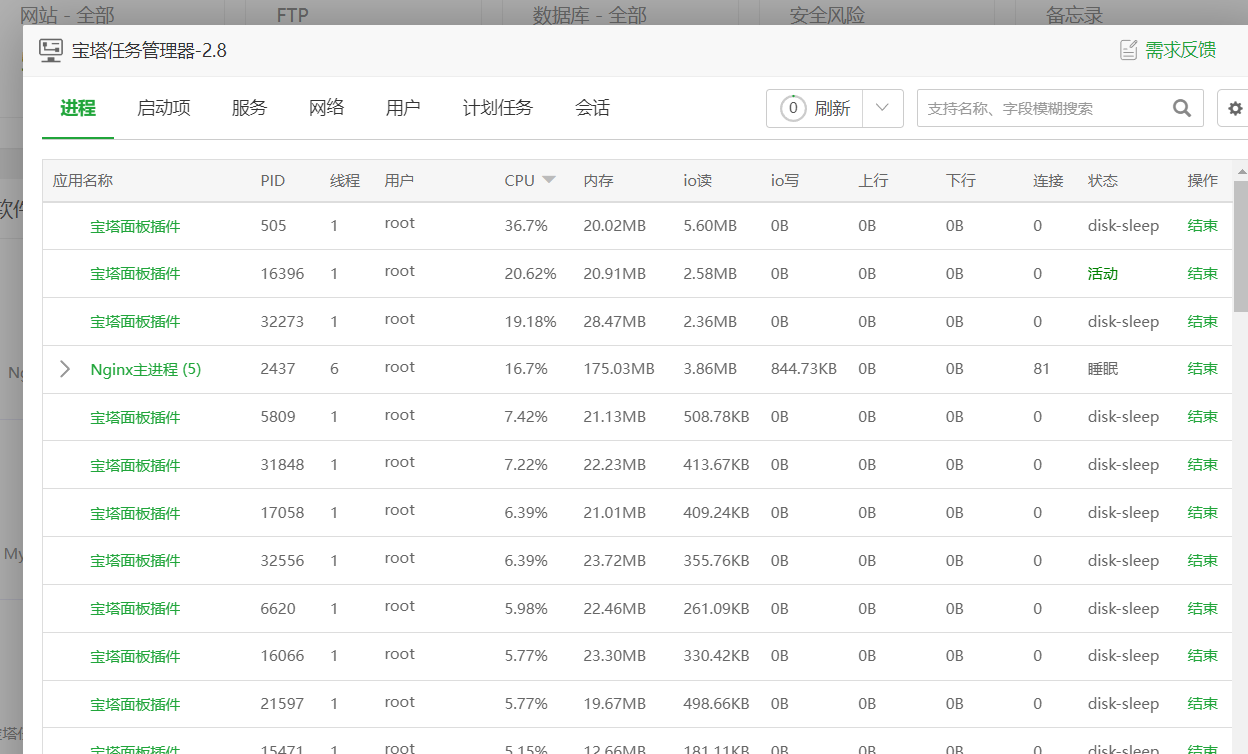Open the 会话 tab

[592, 108]
